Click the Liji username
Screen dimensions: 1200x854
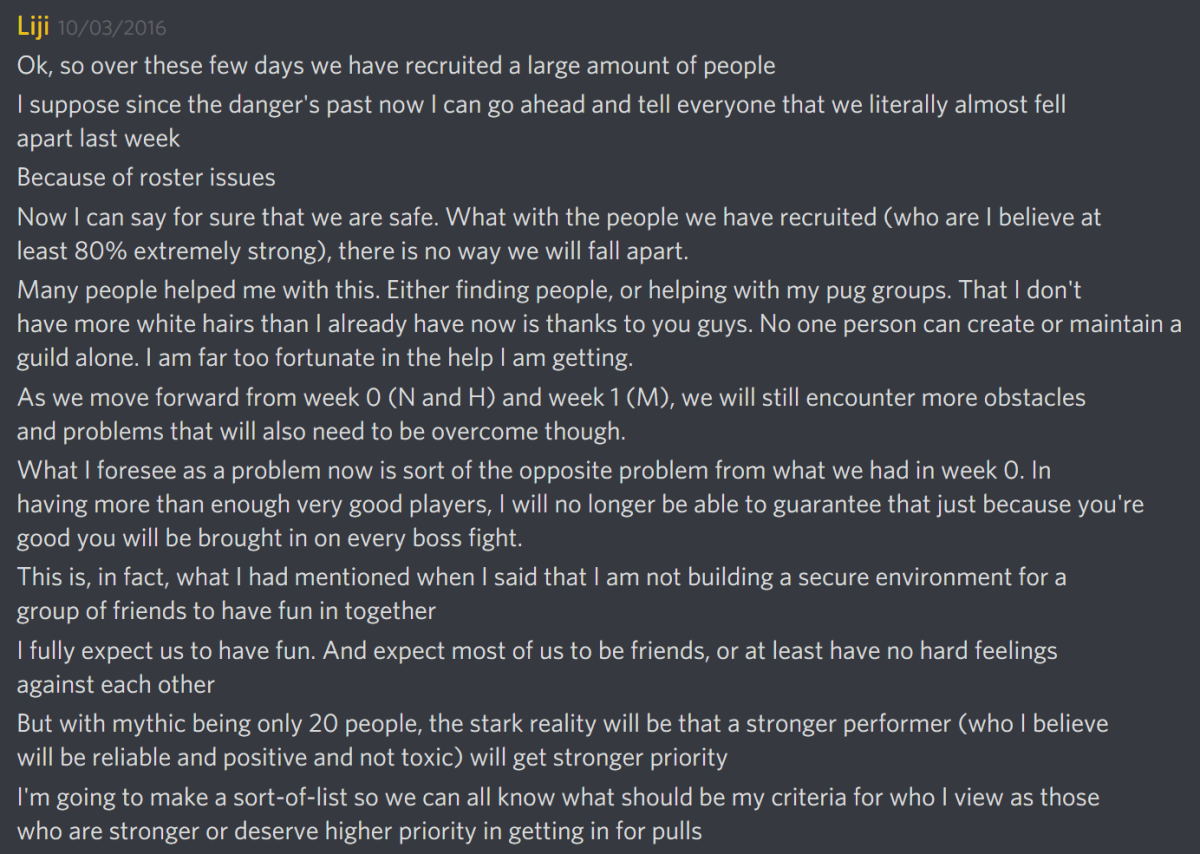[x=34, y=27]
